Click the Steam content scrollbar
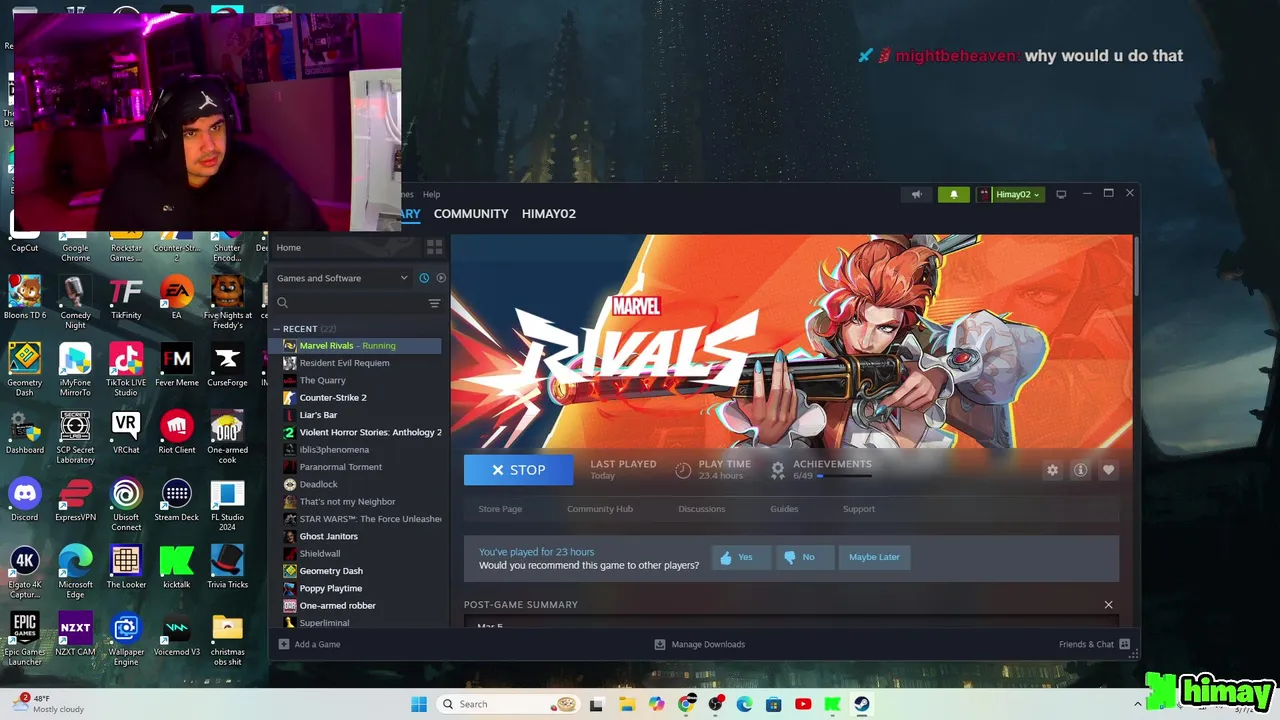 point(1136,265)
